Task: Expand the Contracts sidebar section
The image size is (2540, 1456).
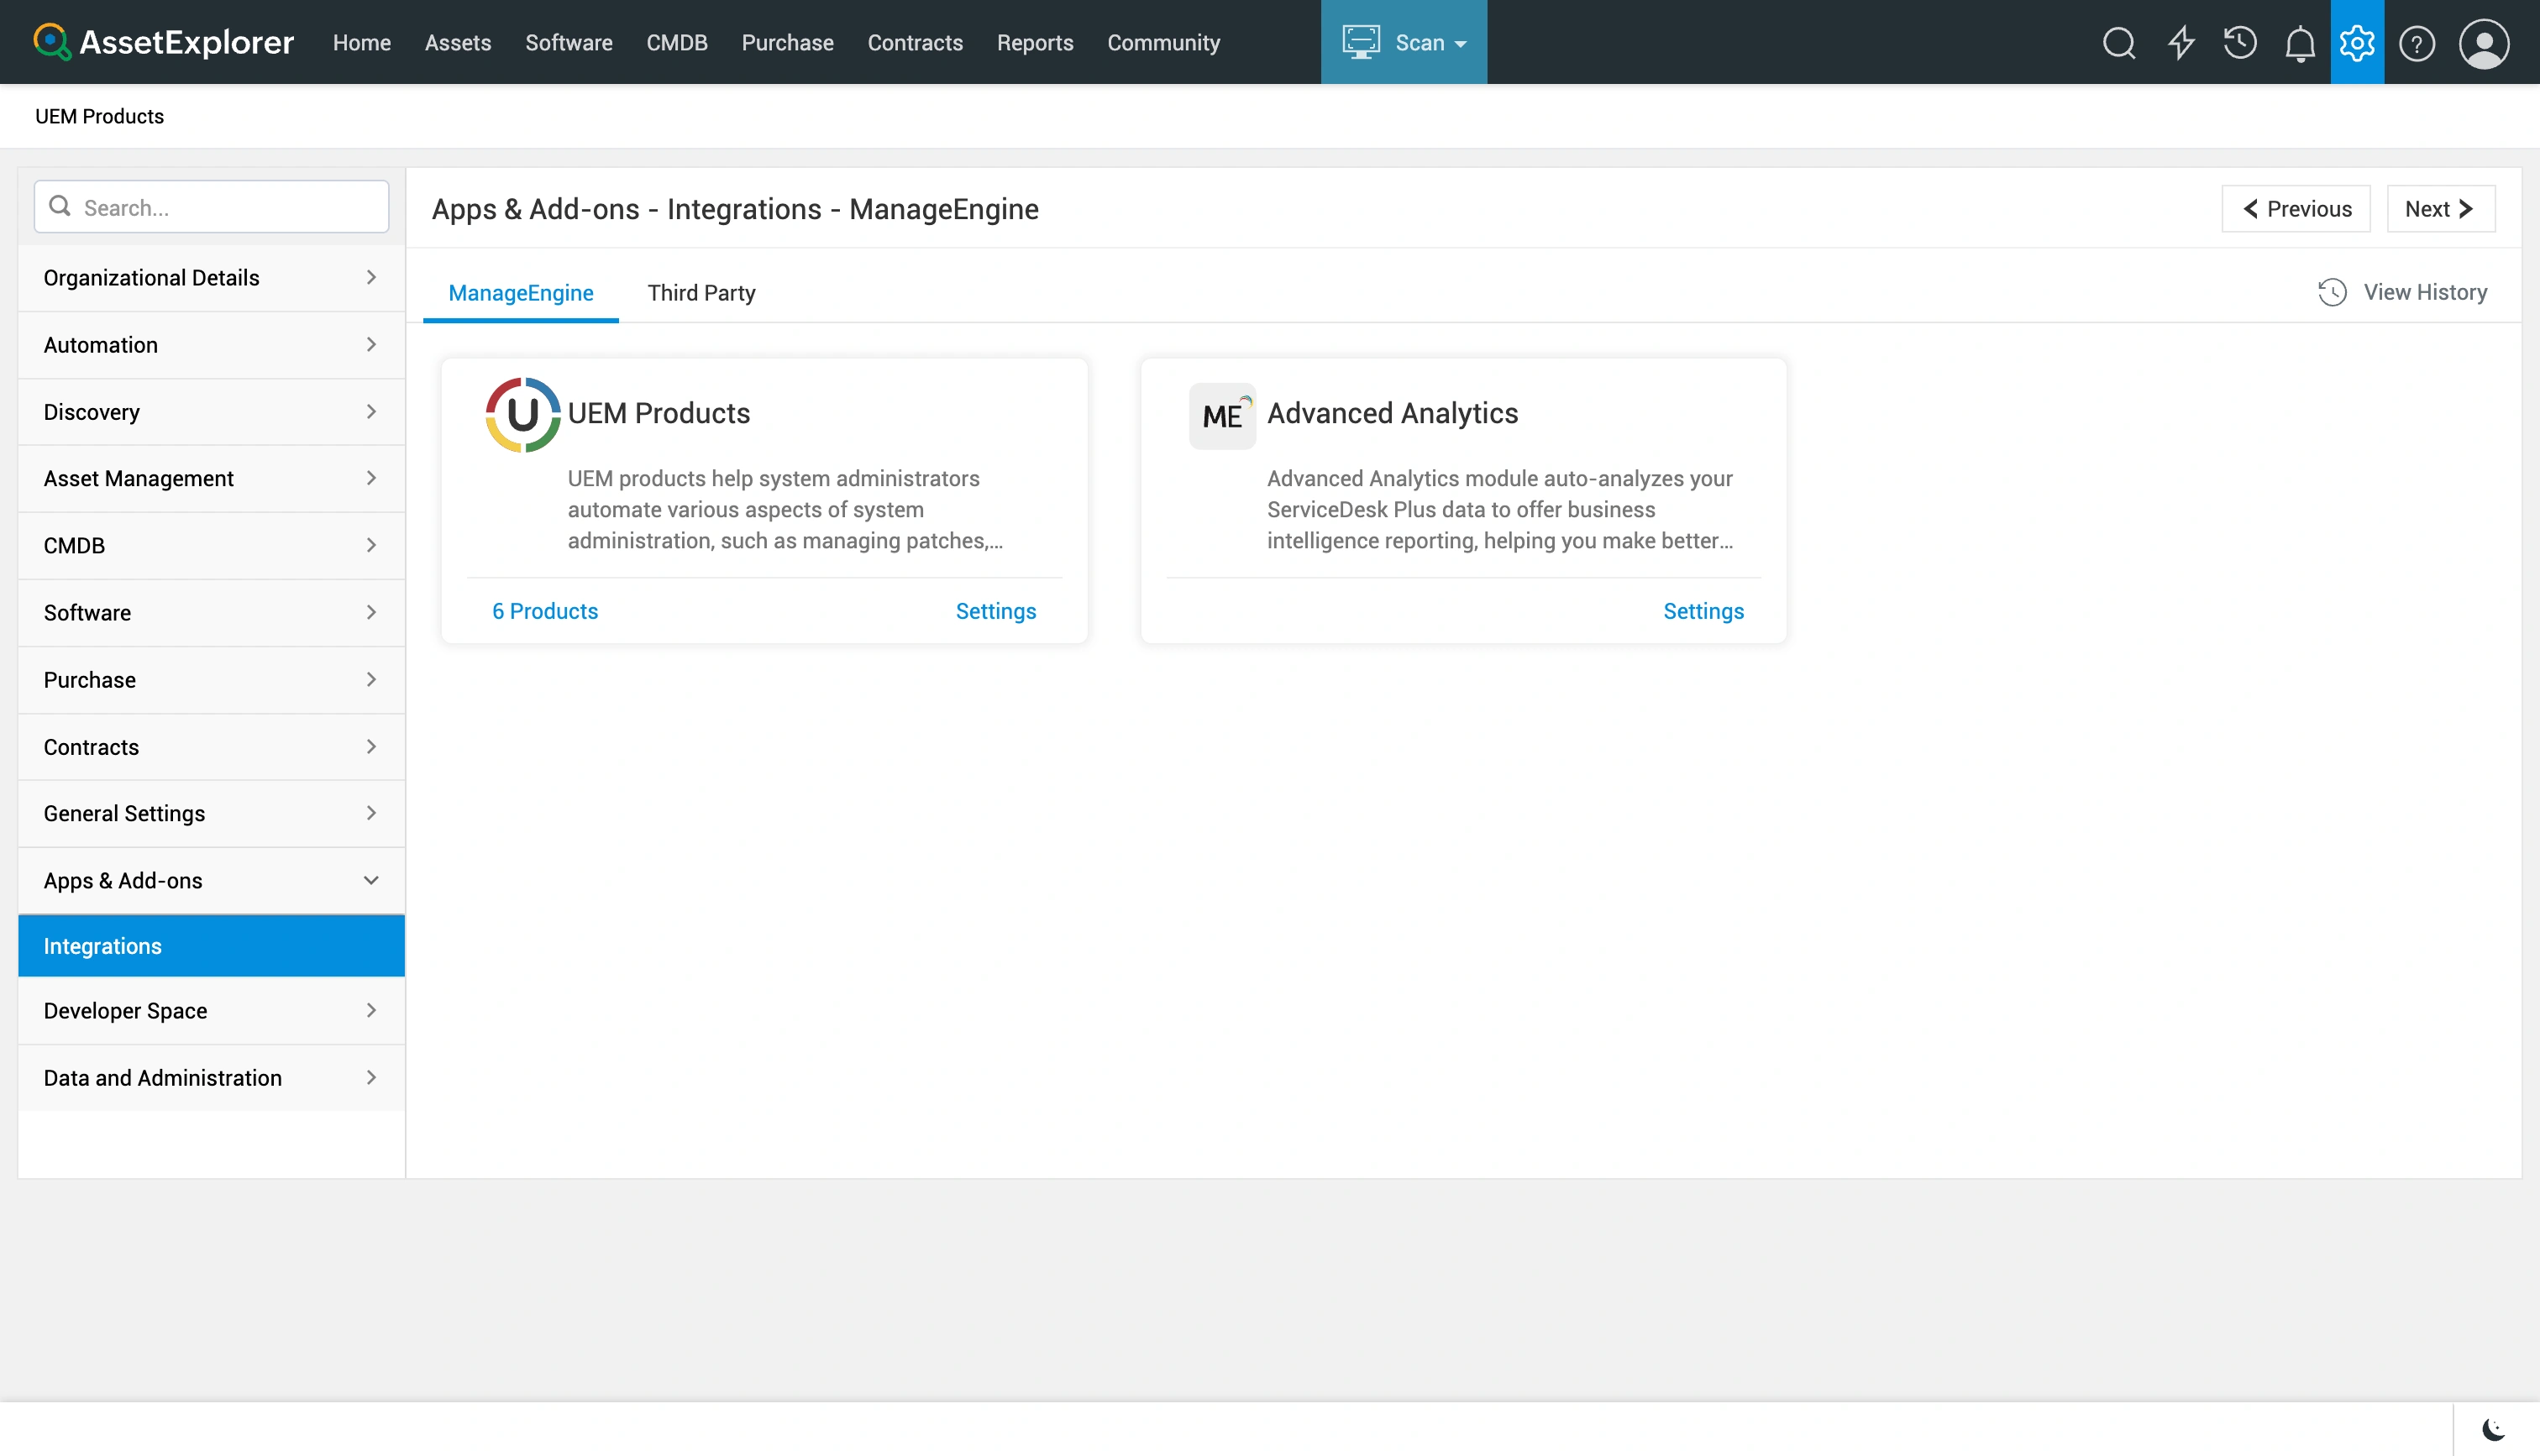Action: [211, 746]
